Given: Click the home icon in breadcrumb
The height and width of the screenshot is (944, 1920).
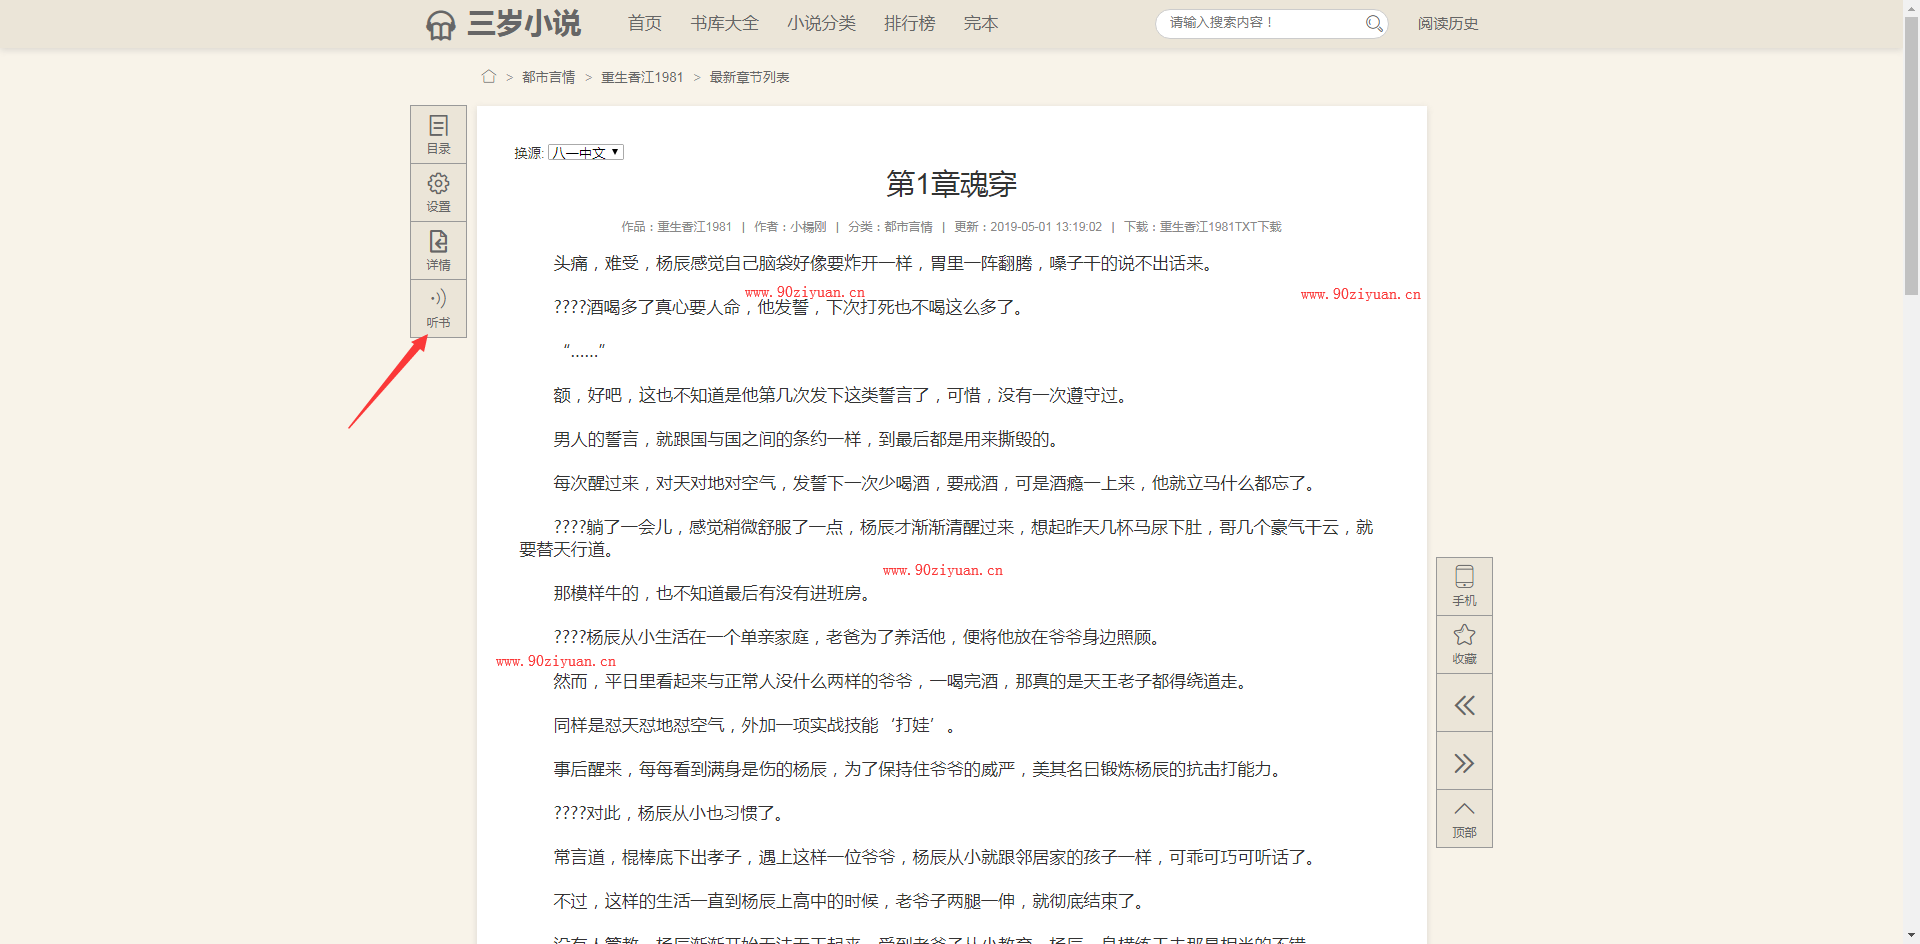Looking at the screenshot, I should tap(489, 77).
